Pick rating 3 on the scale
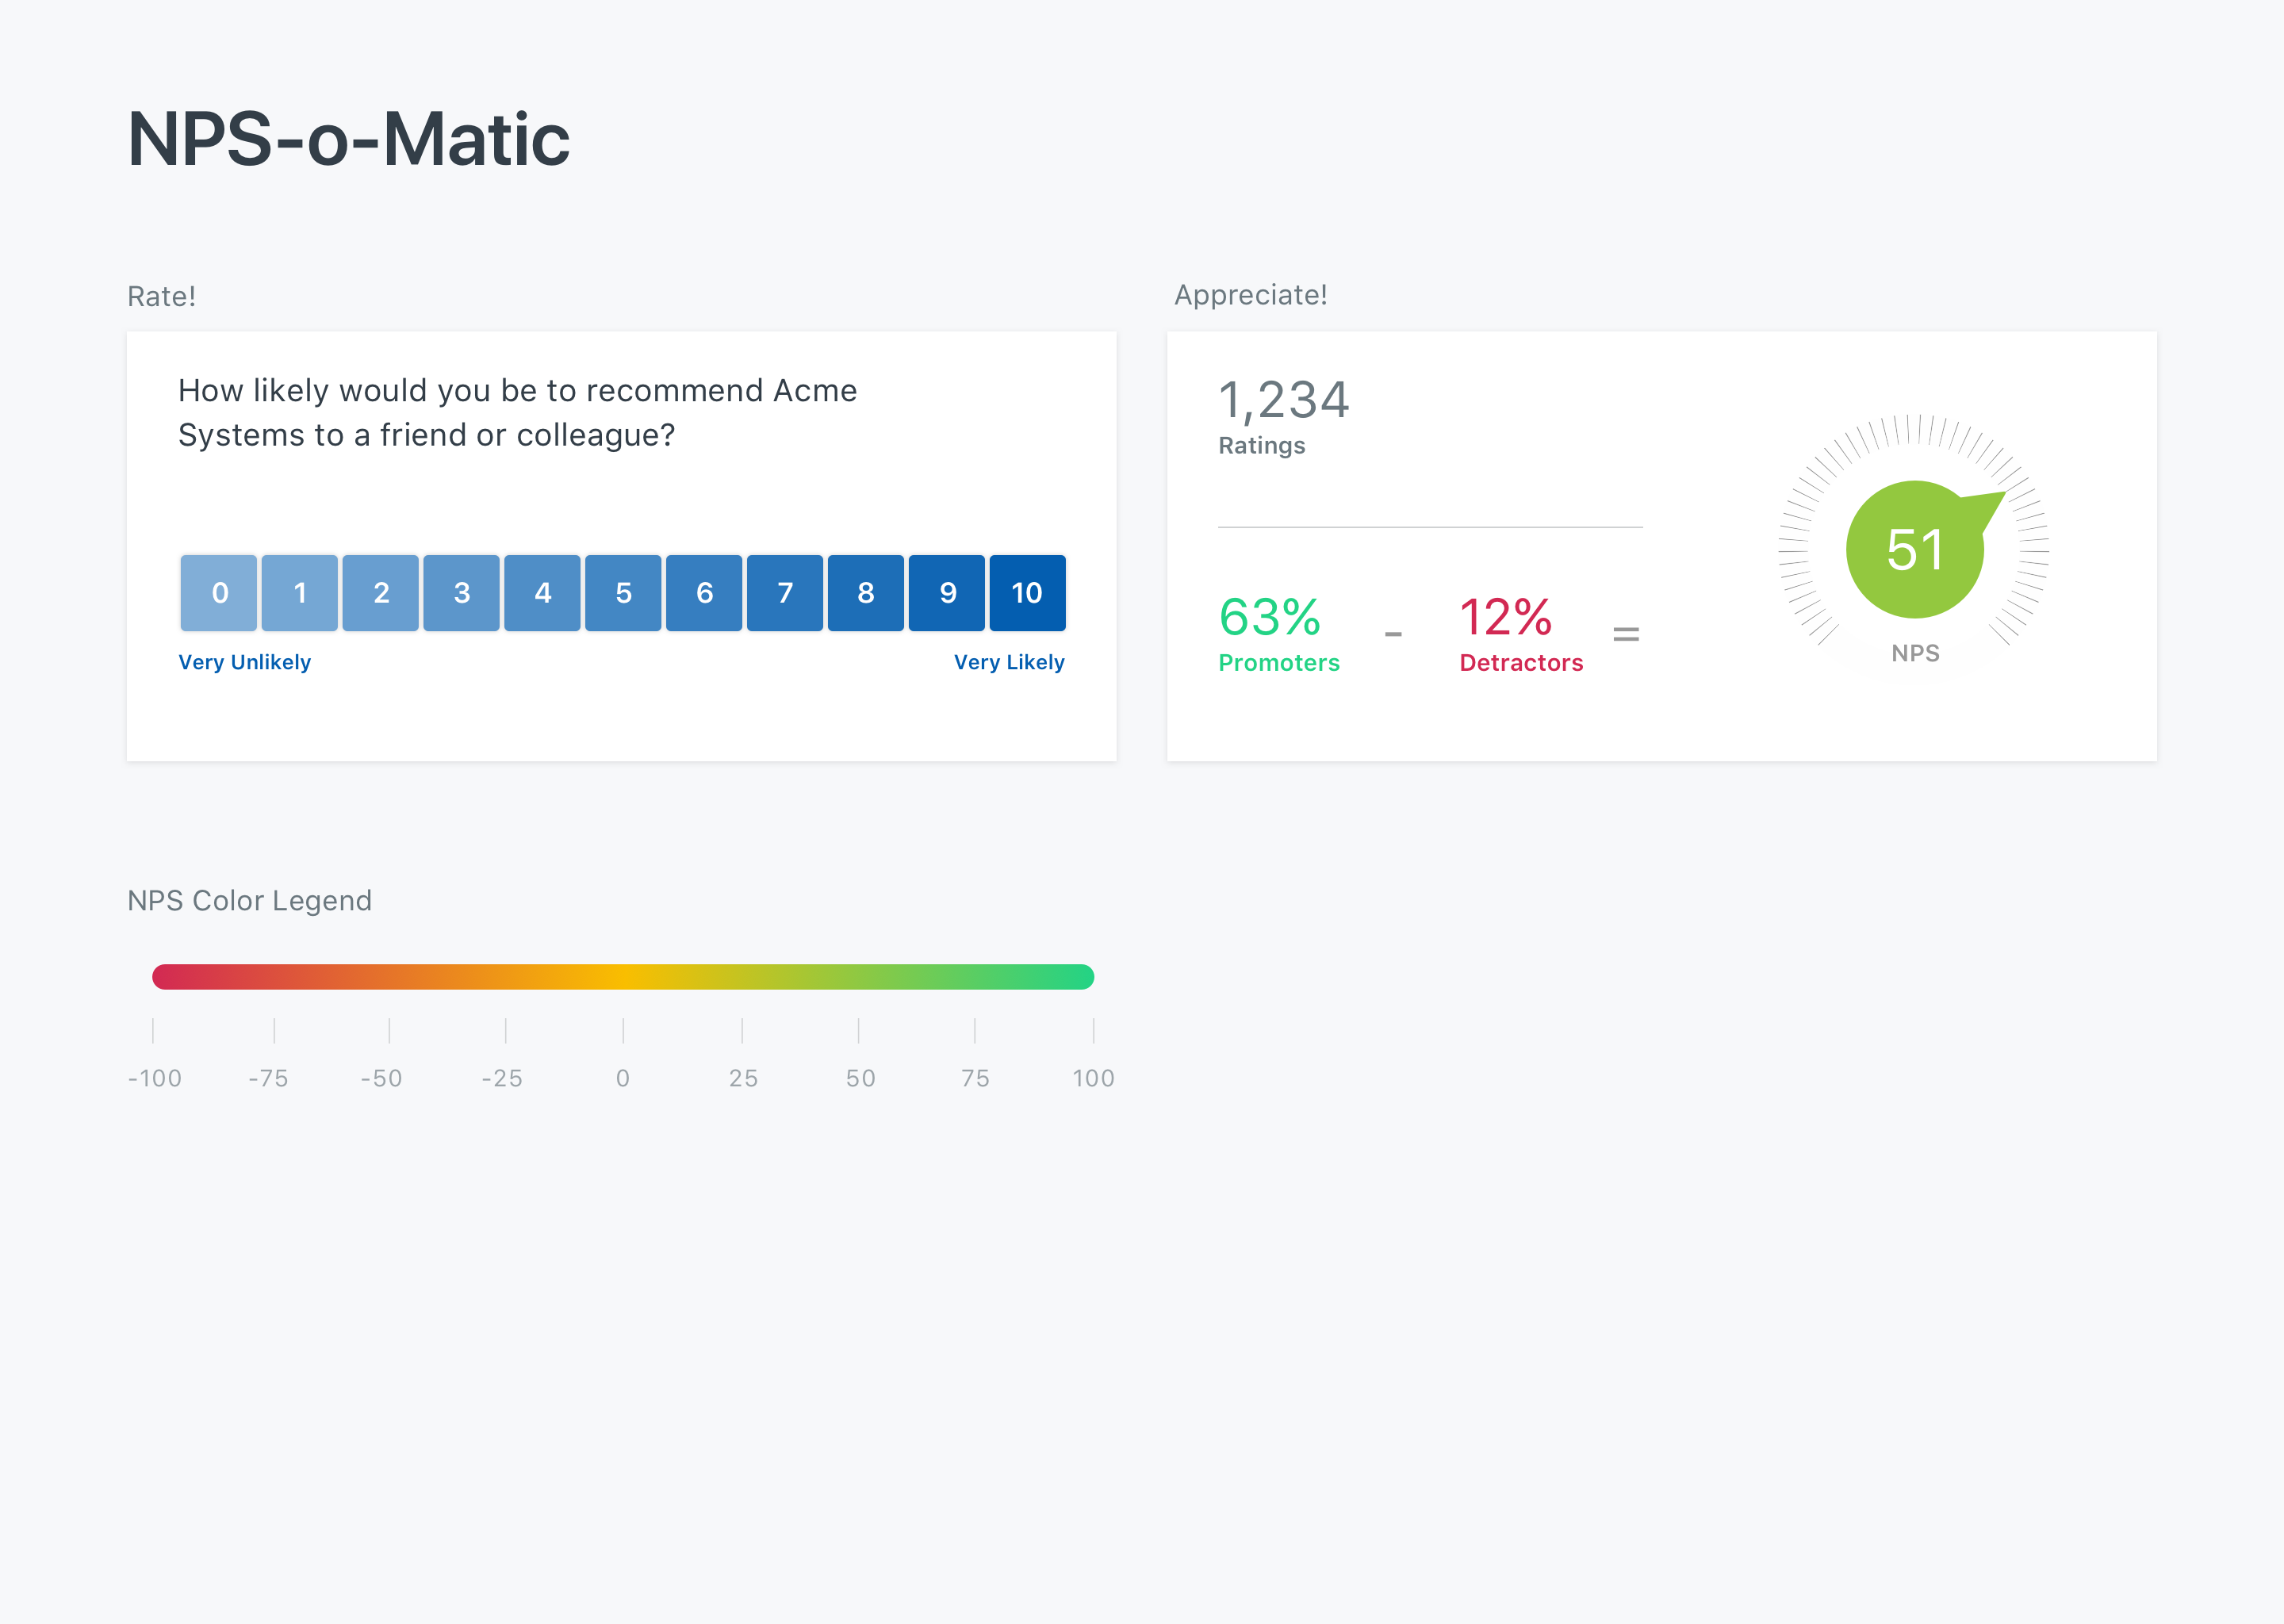2284x1624 pixels. click(461, 593)
